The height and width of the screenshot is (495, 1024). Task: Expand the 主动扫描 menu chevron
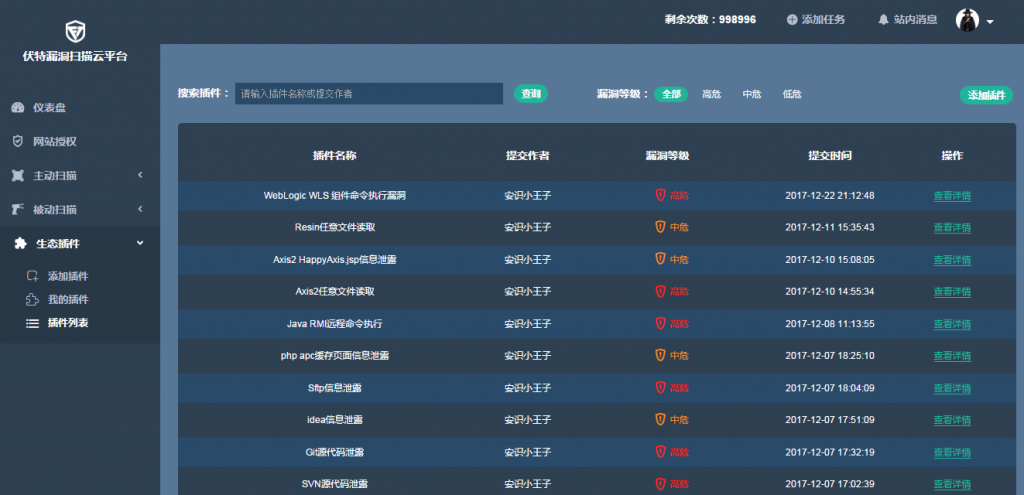(x=140, y=175)
